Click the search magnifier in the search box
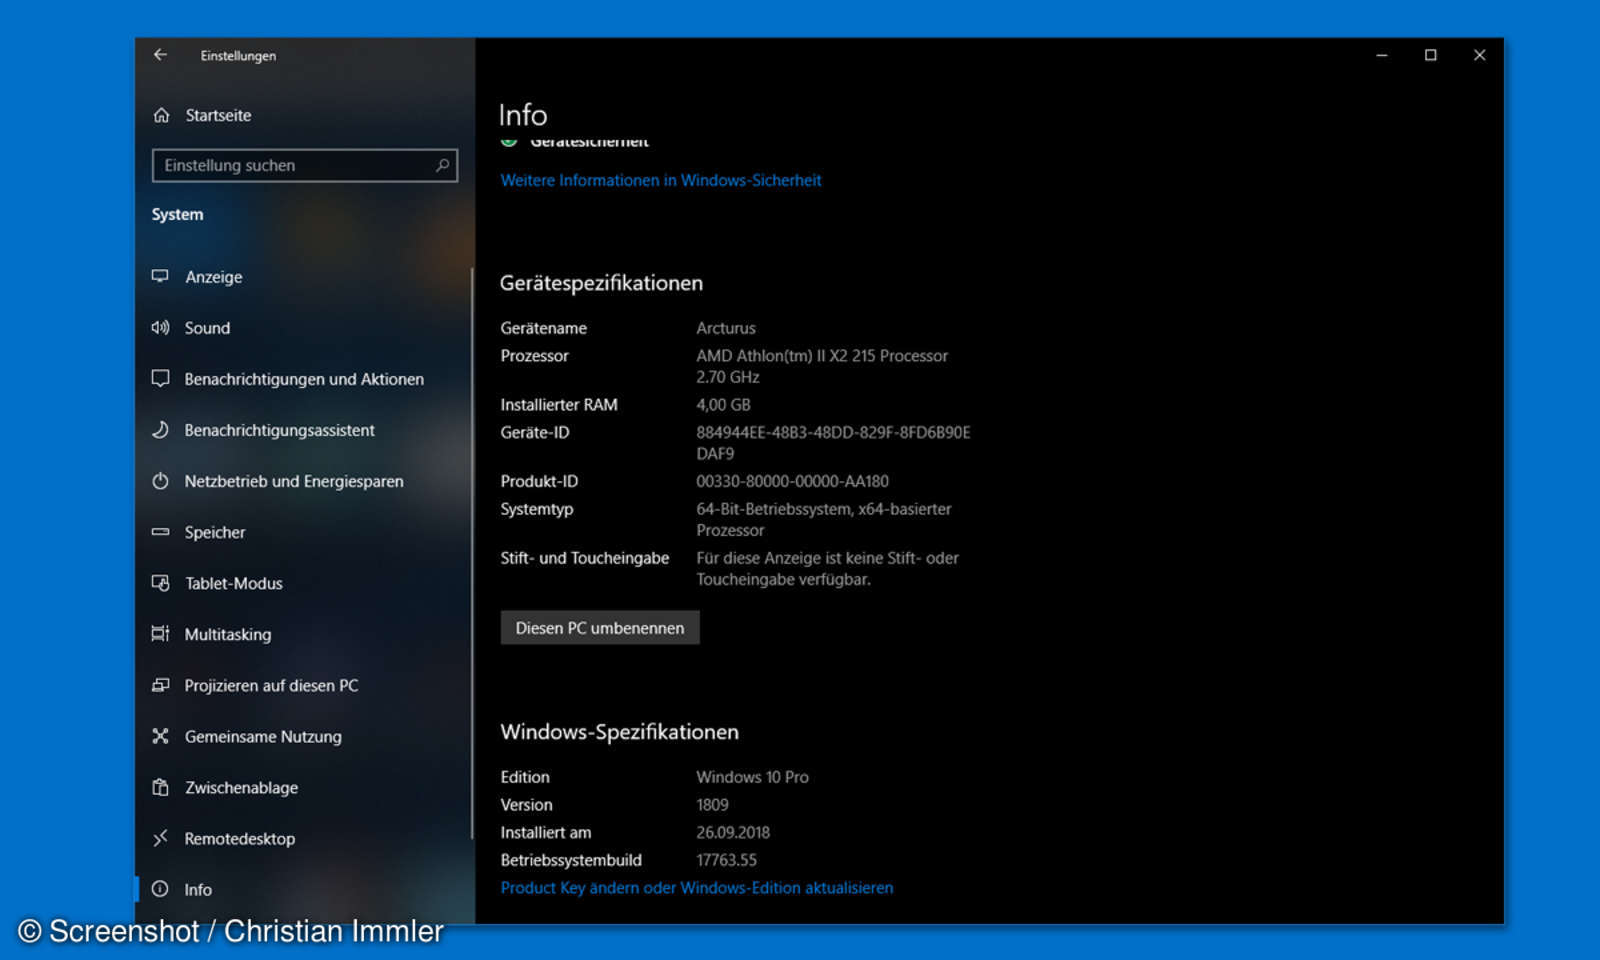 443,165
